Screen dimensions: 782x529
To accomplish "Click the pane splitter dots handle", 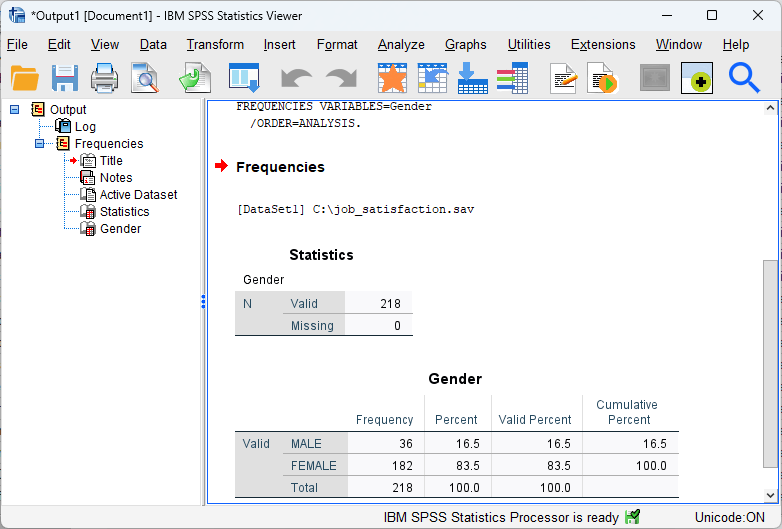I will pyautogui.click(x=203, y=302).
